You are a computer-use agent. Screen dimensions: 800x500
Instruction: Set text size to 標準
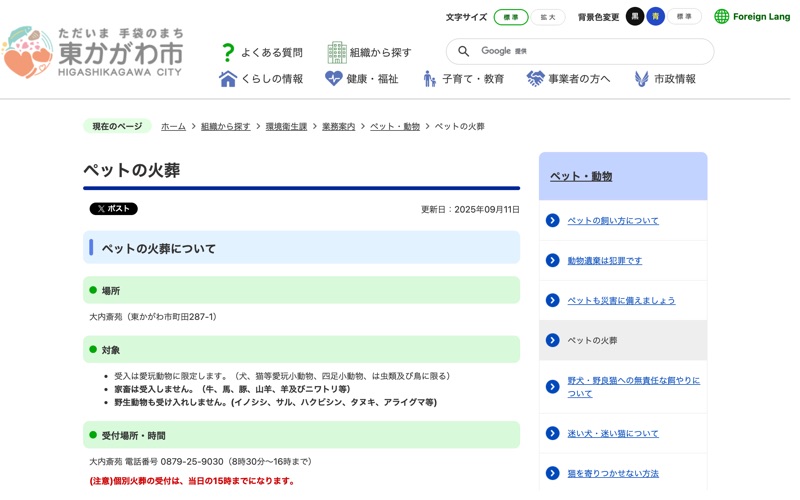click(x=511, y=17)
